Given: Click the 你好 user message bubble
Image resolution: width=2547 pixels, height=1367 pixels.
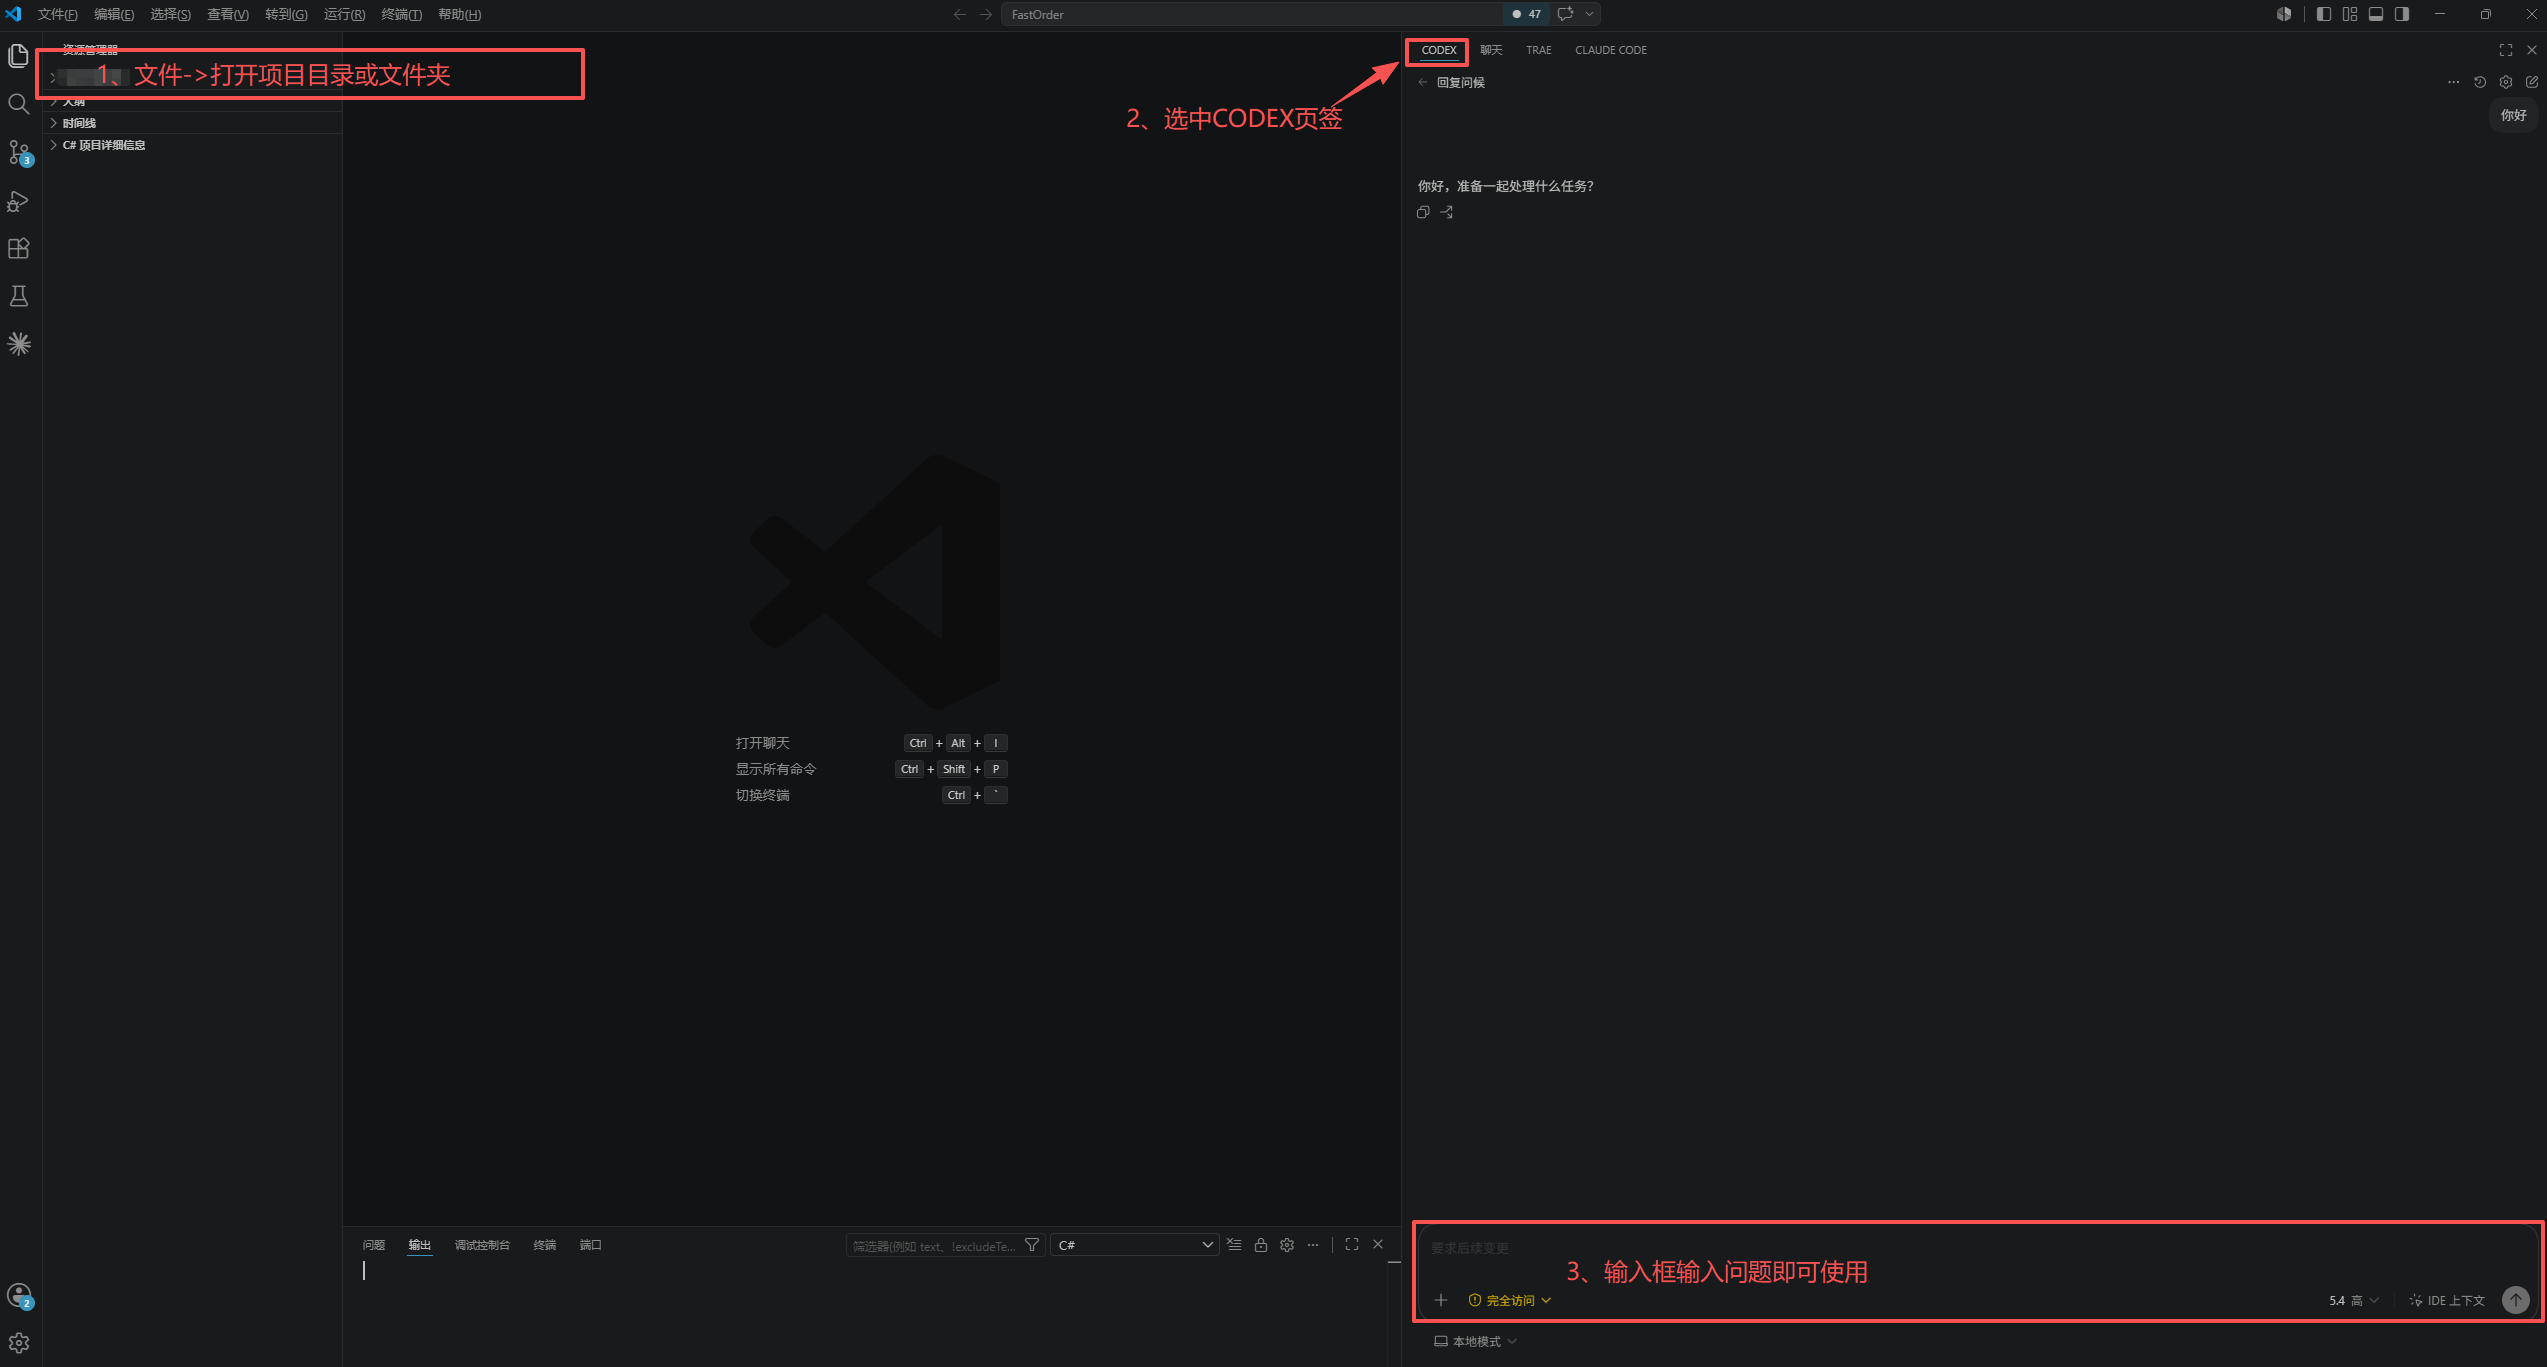Looking at the screenshot, I should pos(2513,115).
